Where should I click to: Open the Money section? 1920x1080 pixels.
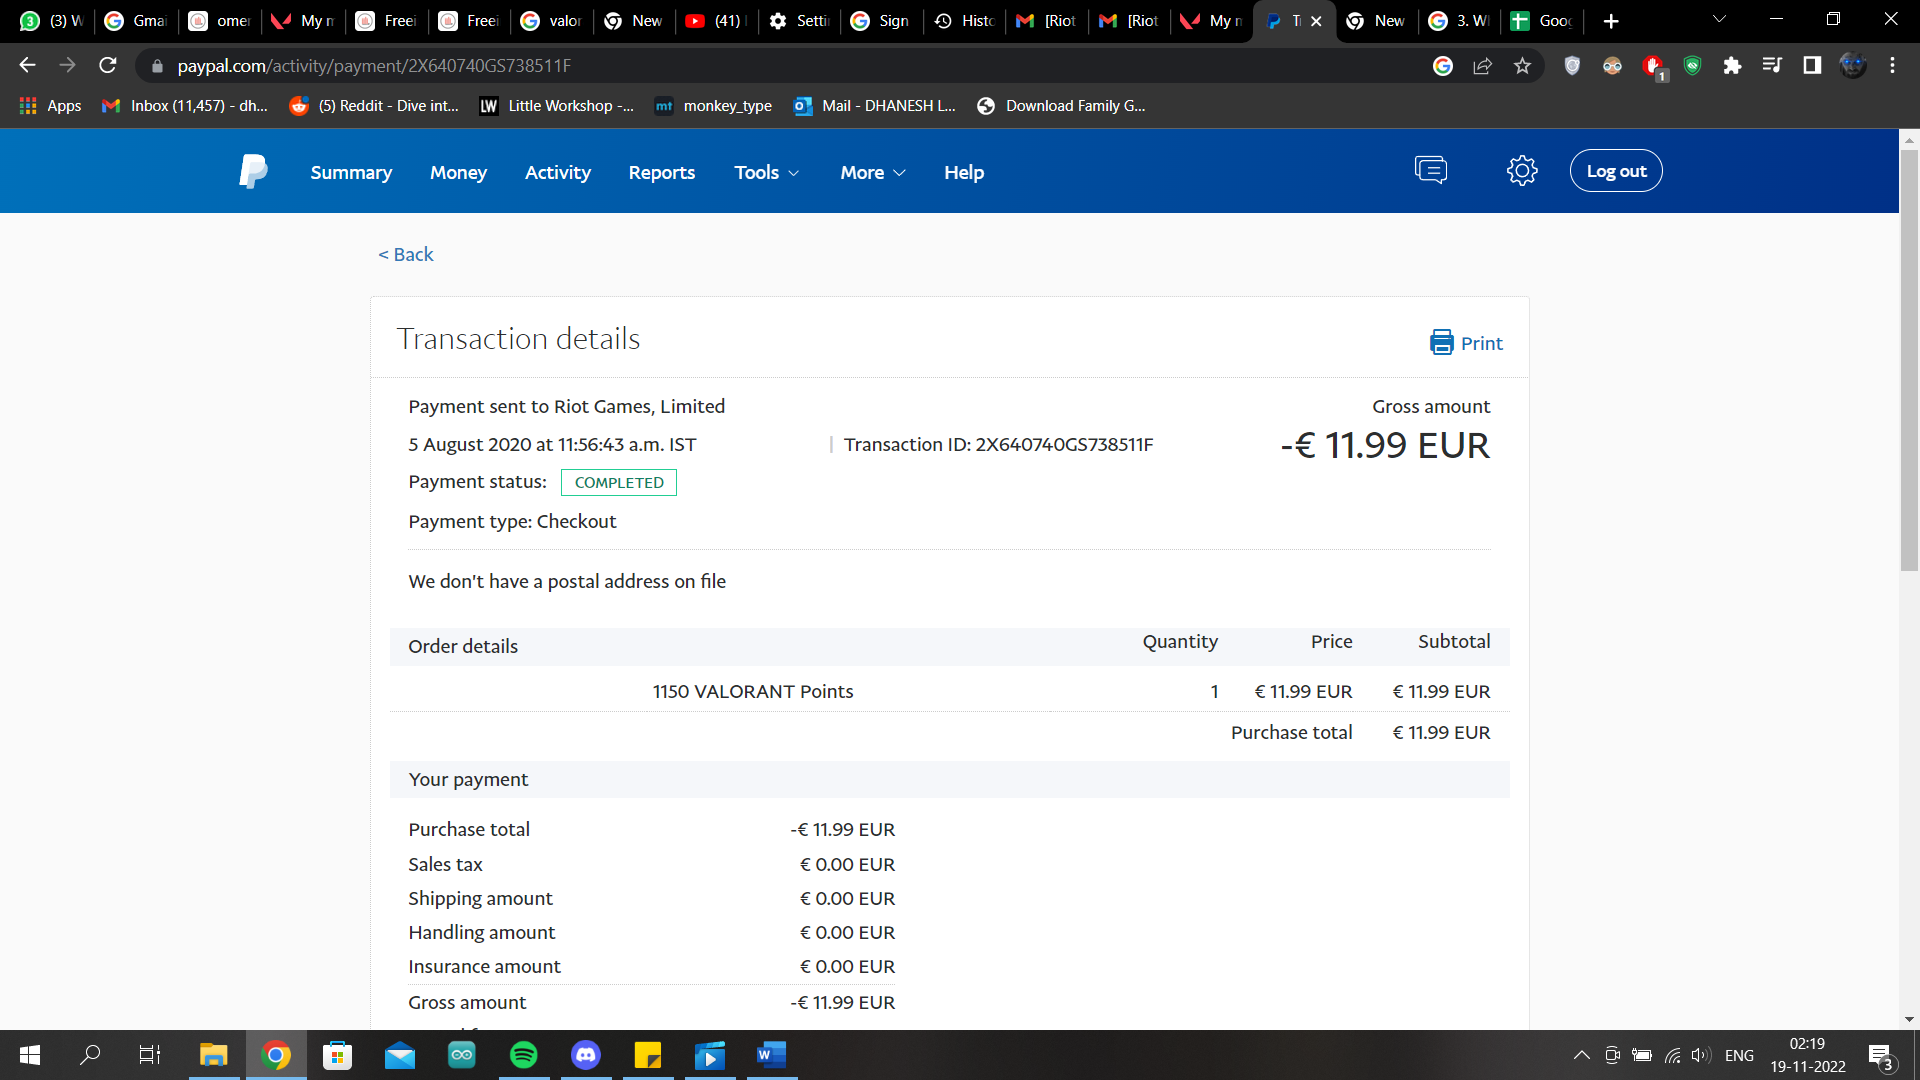(458, 172)
